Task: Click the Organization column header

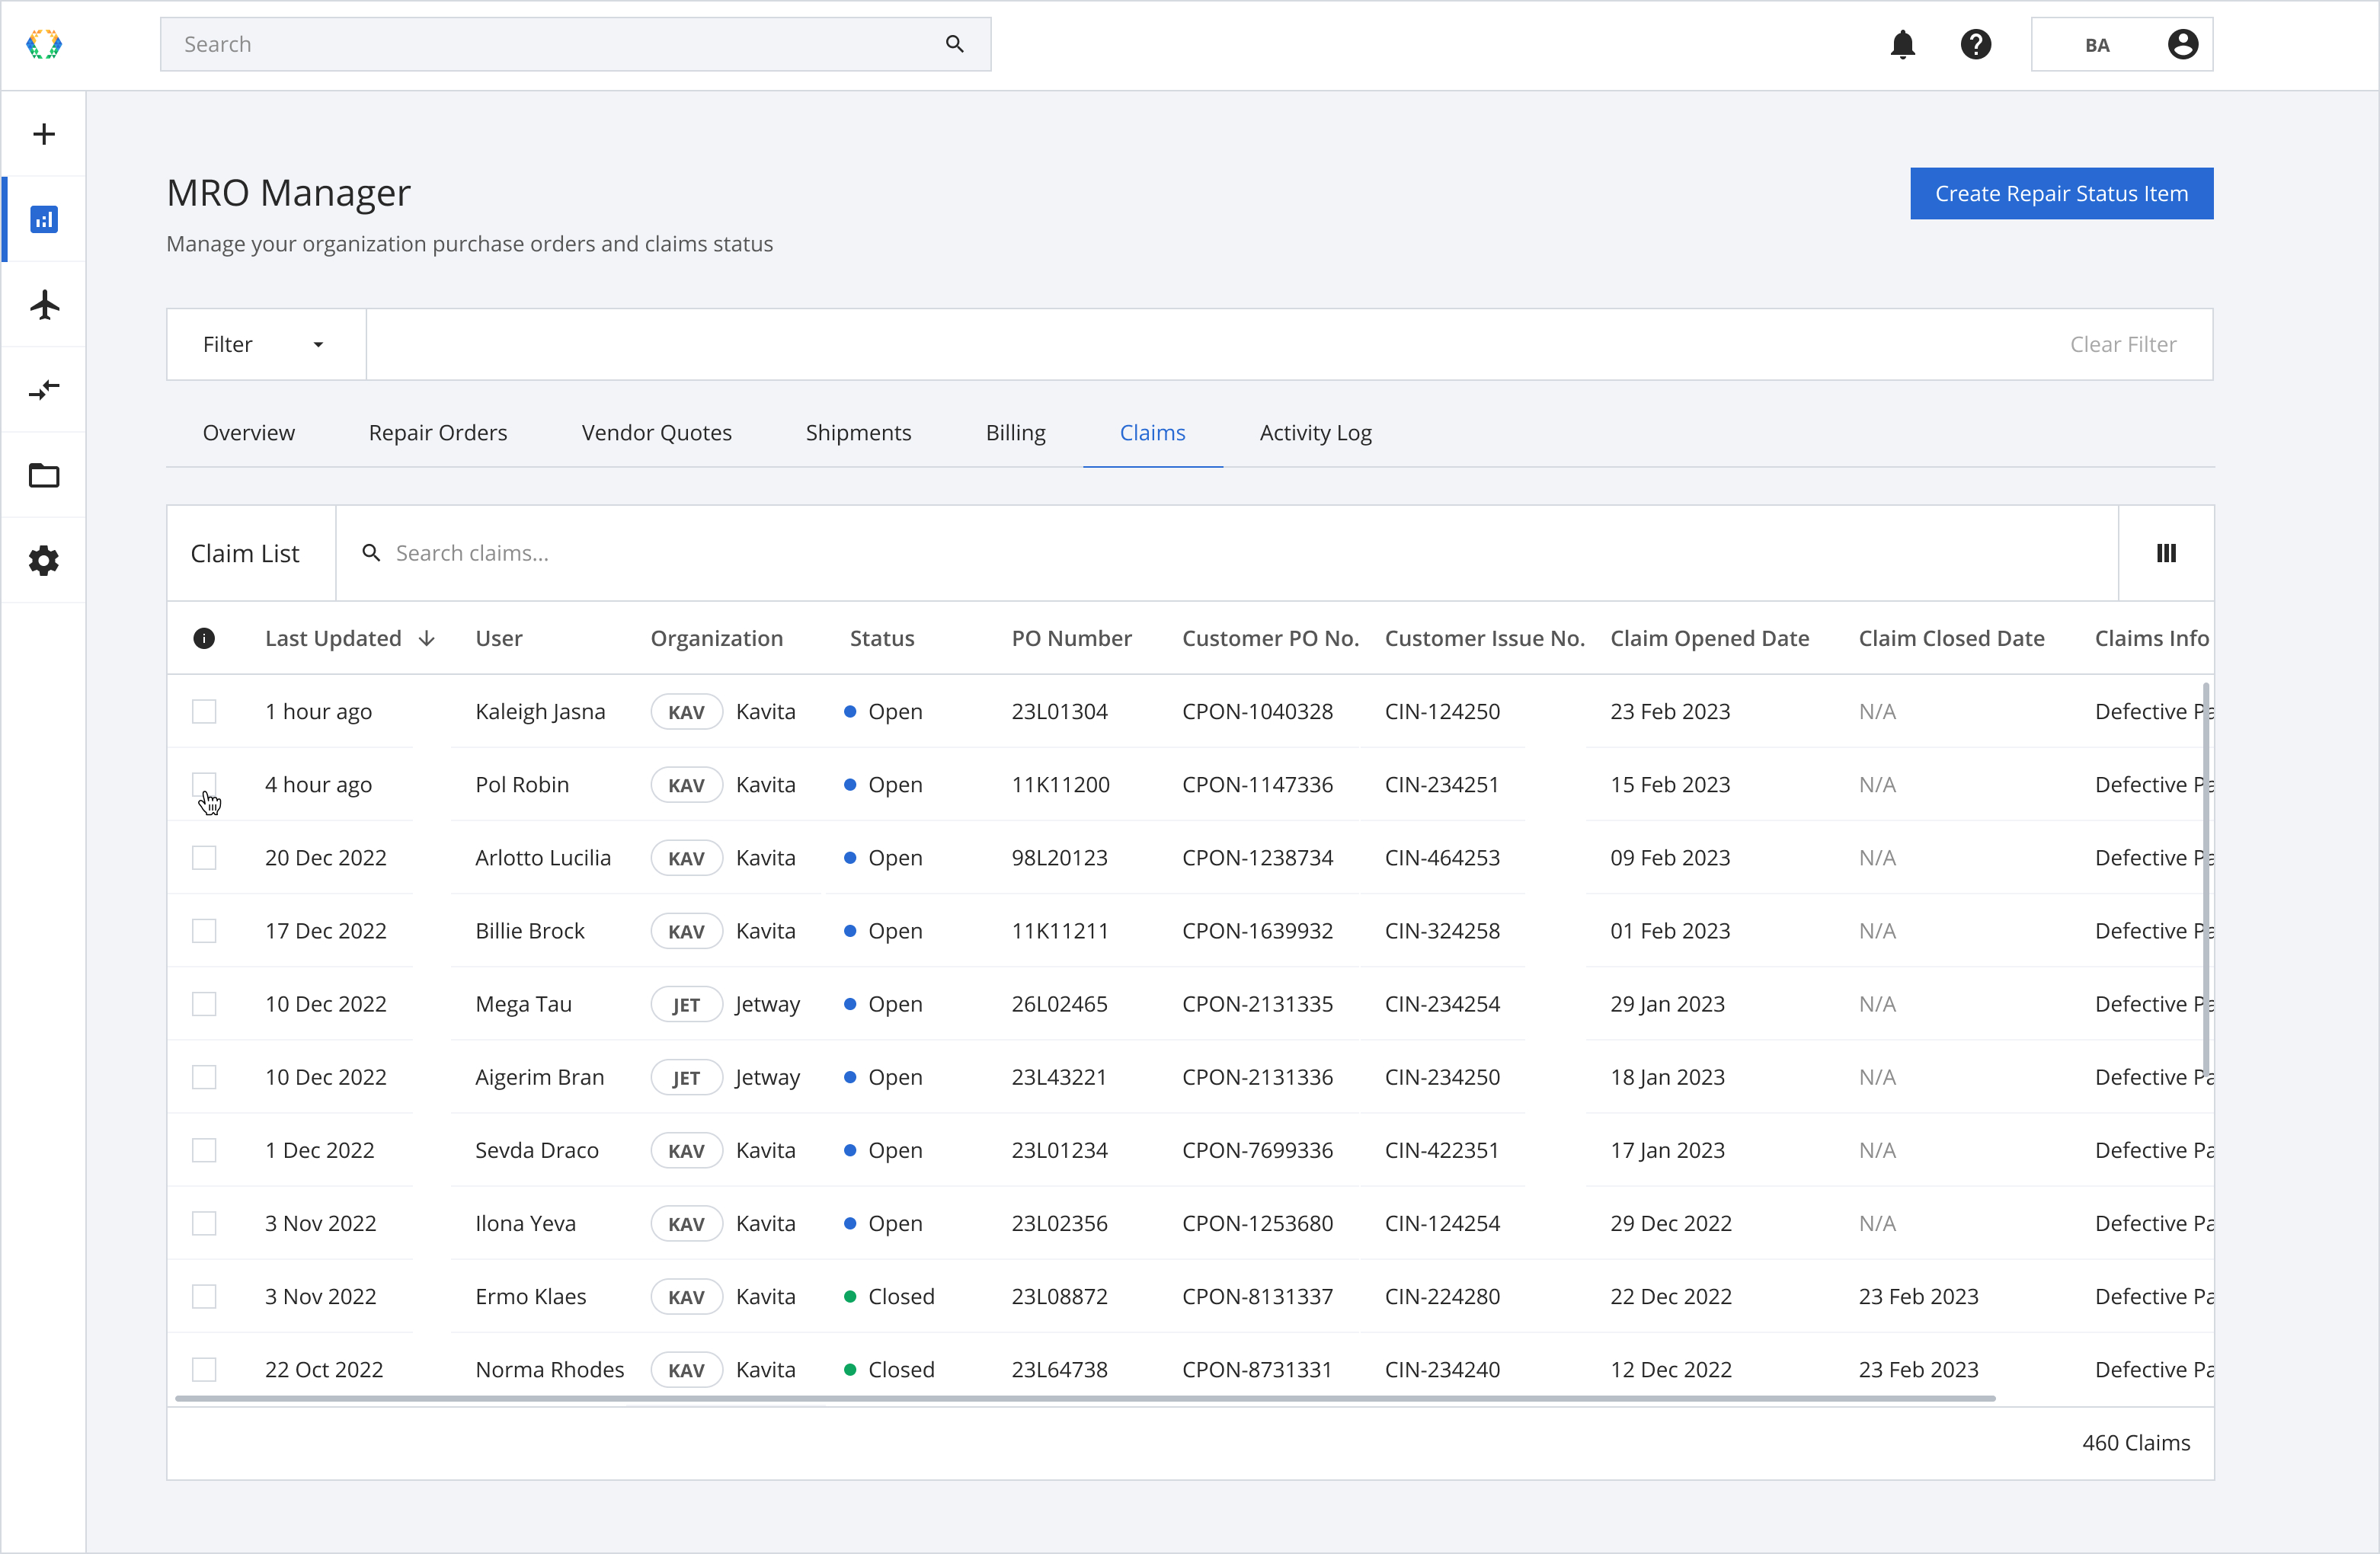Action: click(716, 638)
